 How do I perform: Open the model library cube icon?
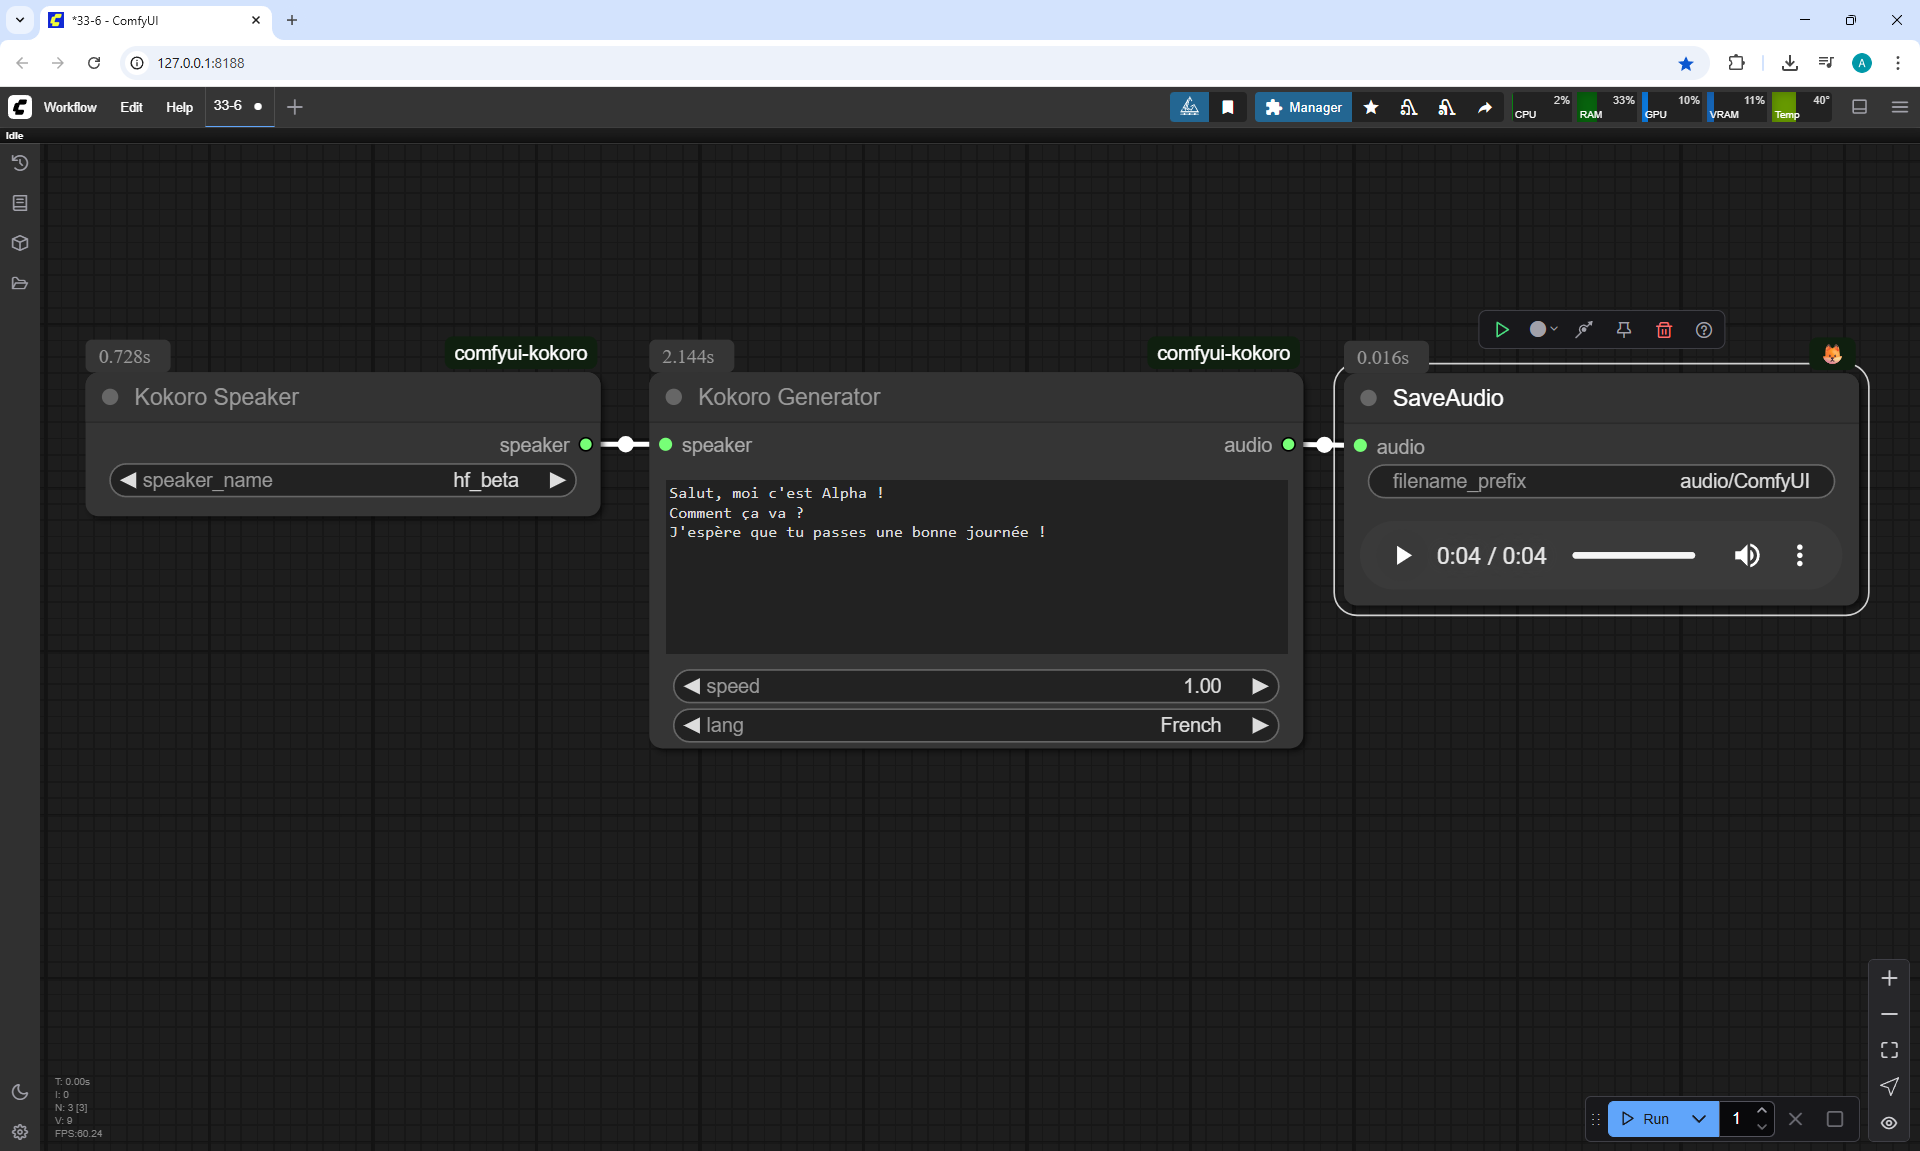tap(20, 243)
